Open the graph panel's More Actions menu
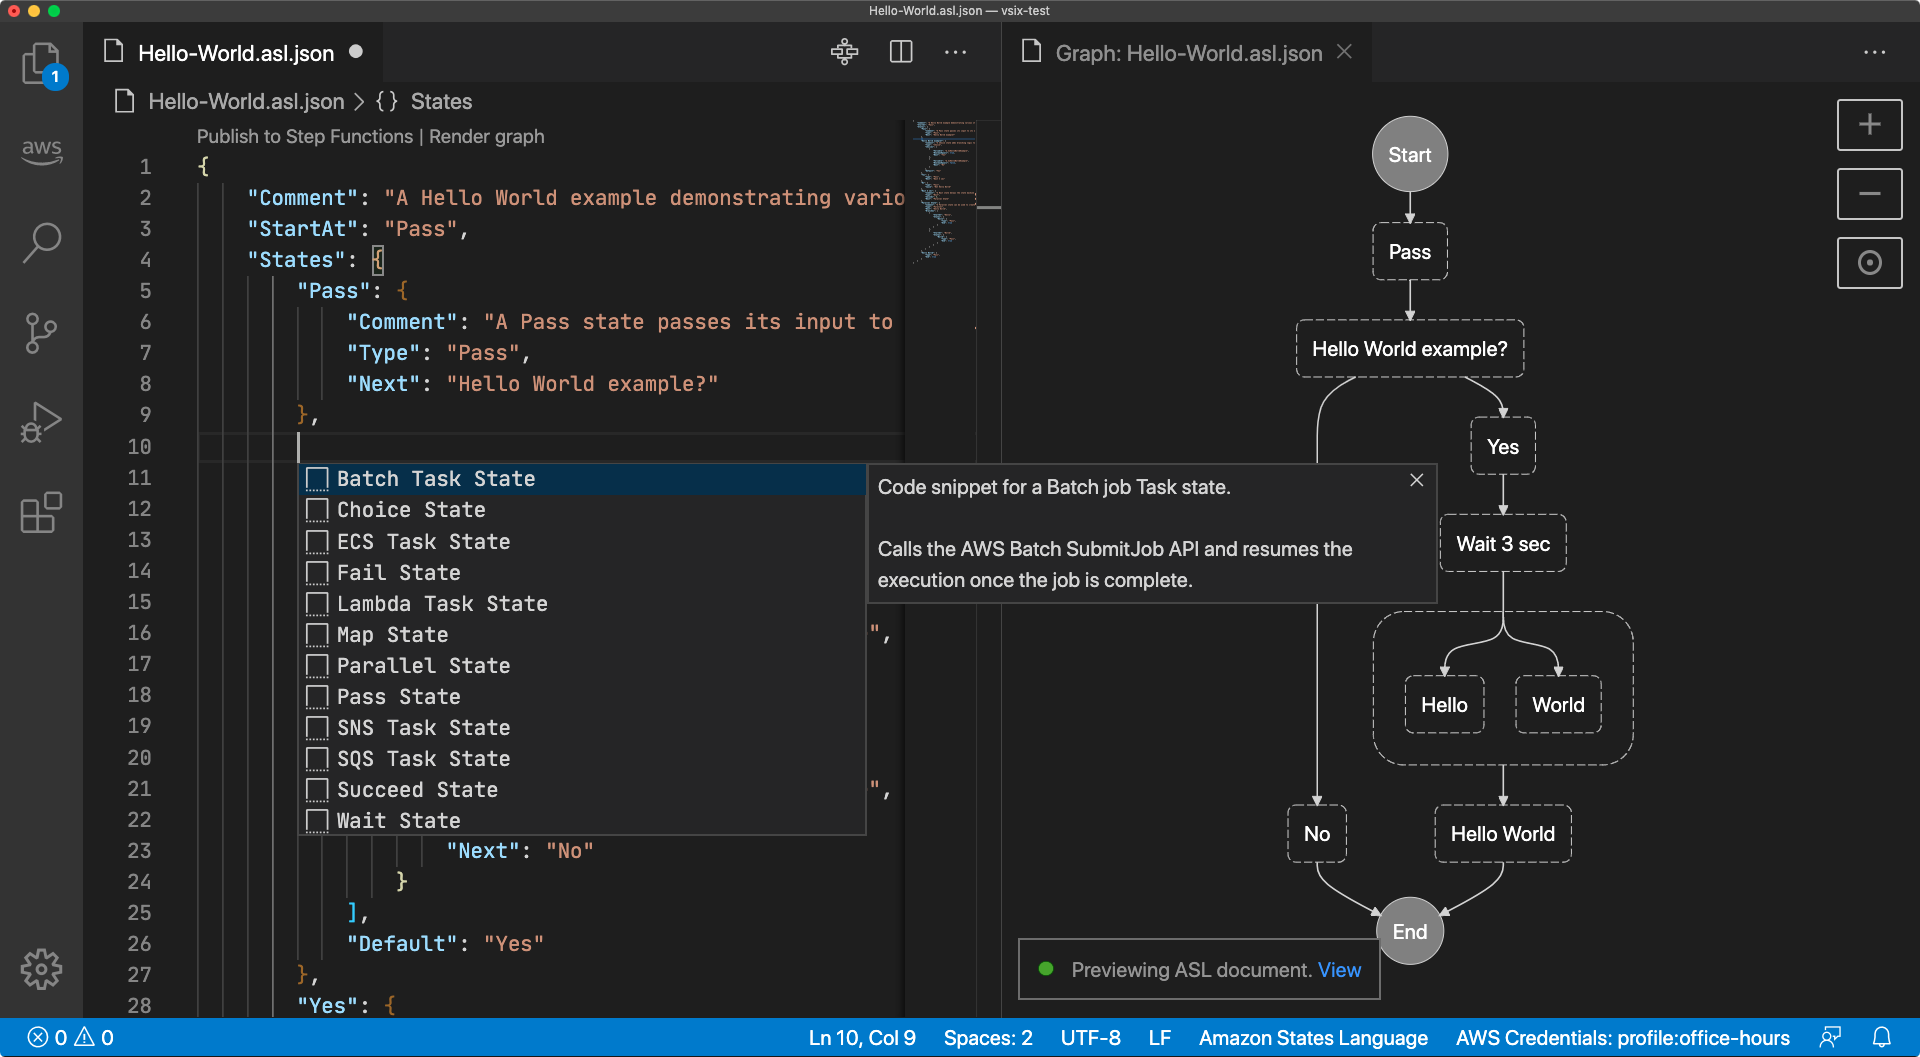1920x1057 pixels. tap(1874, 52)
